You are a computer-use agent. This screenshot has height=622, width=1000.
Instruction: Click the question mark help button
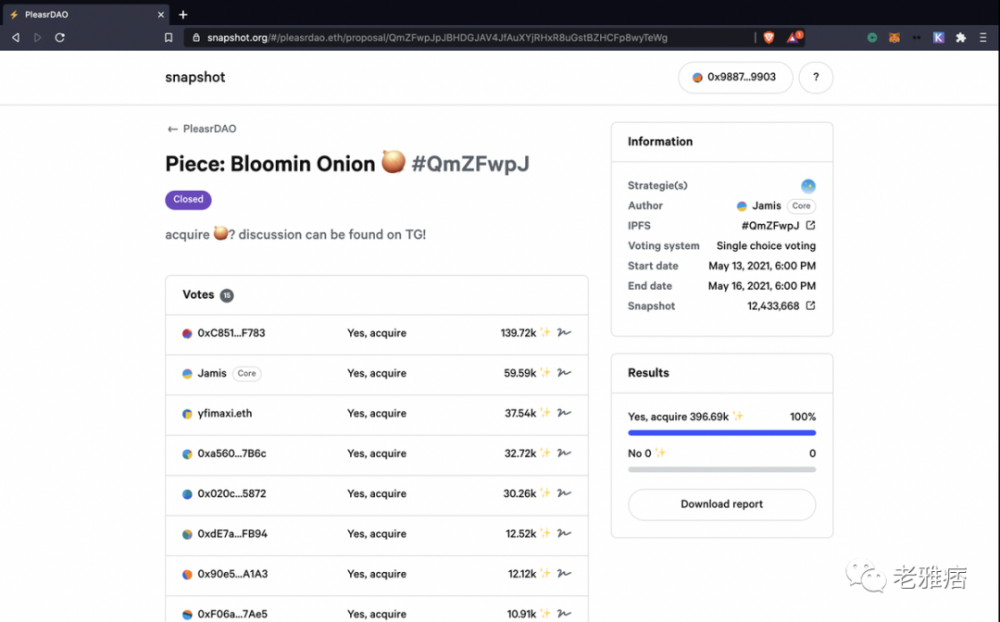coord(816,77)
